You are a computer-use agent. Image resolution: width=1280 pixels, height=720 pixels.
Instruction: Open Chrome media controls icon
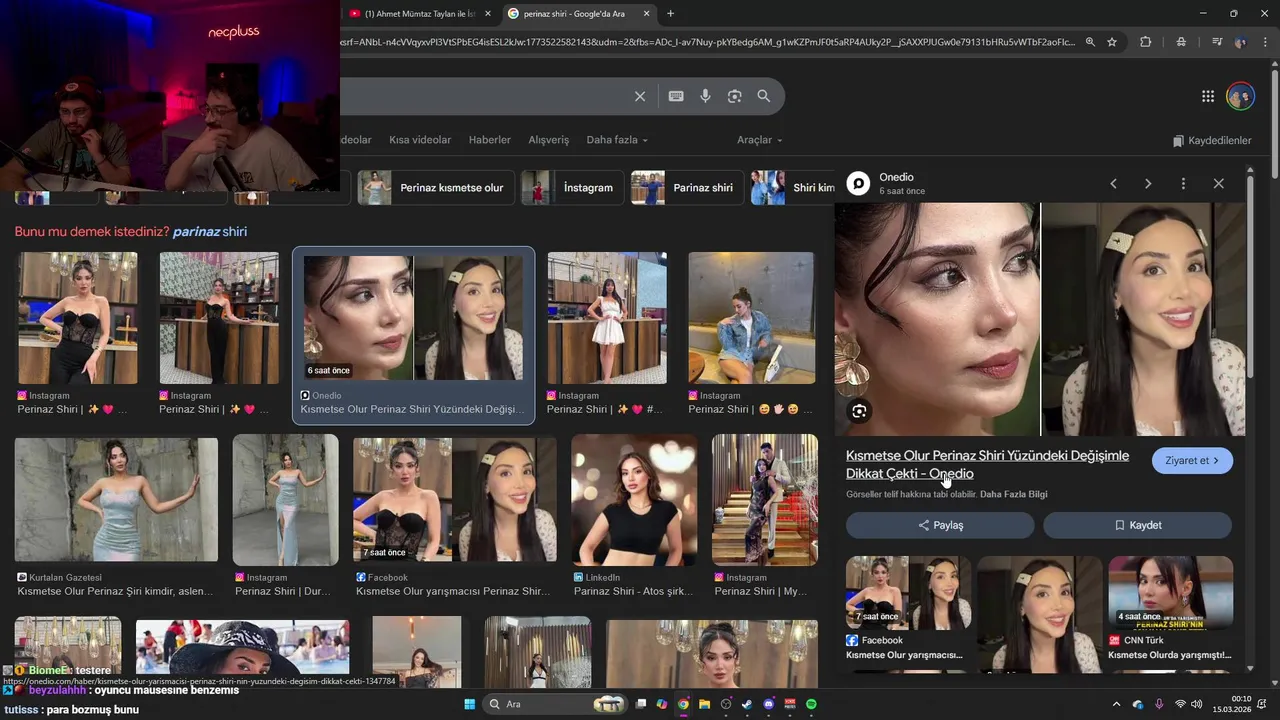(x=1217, y=42)
